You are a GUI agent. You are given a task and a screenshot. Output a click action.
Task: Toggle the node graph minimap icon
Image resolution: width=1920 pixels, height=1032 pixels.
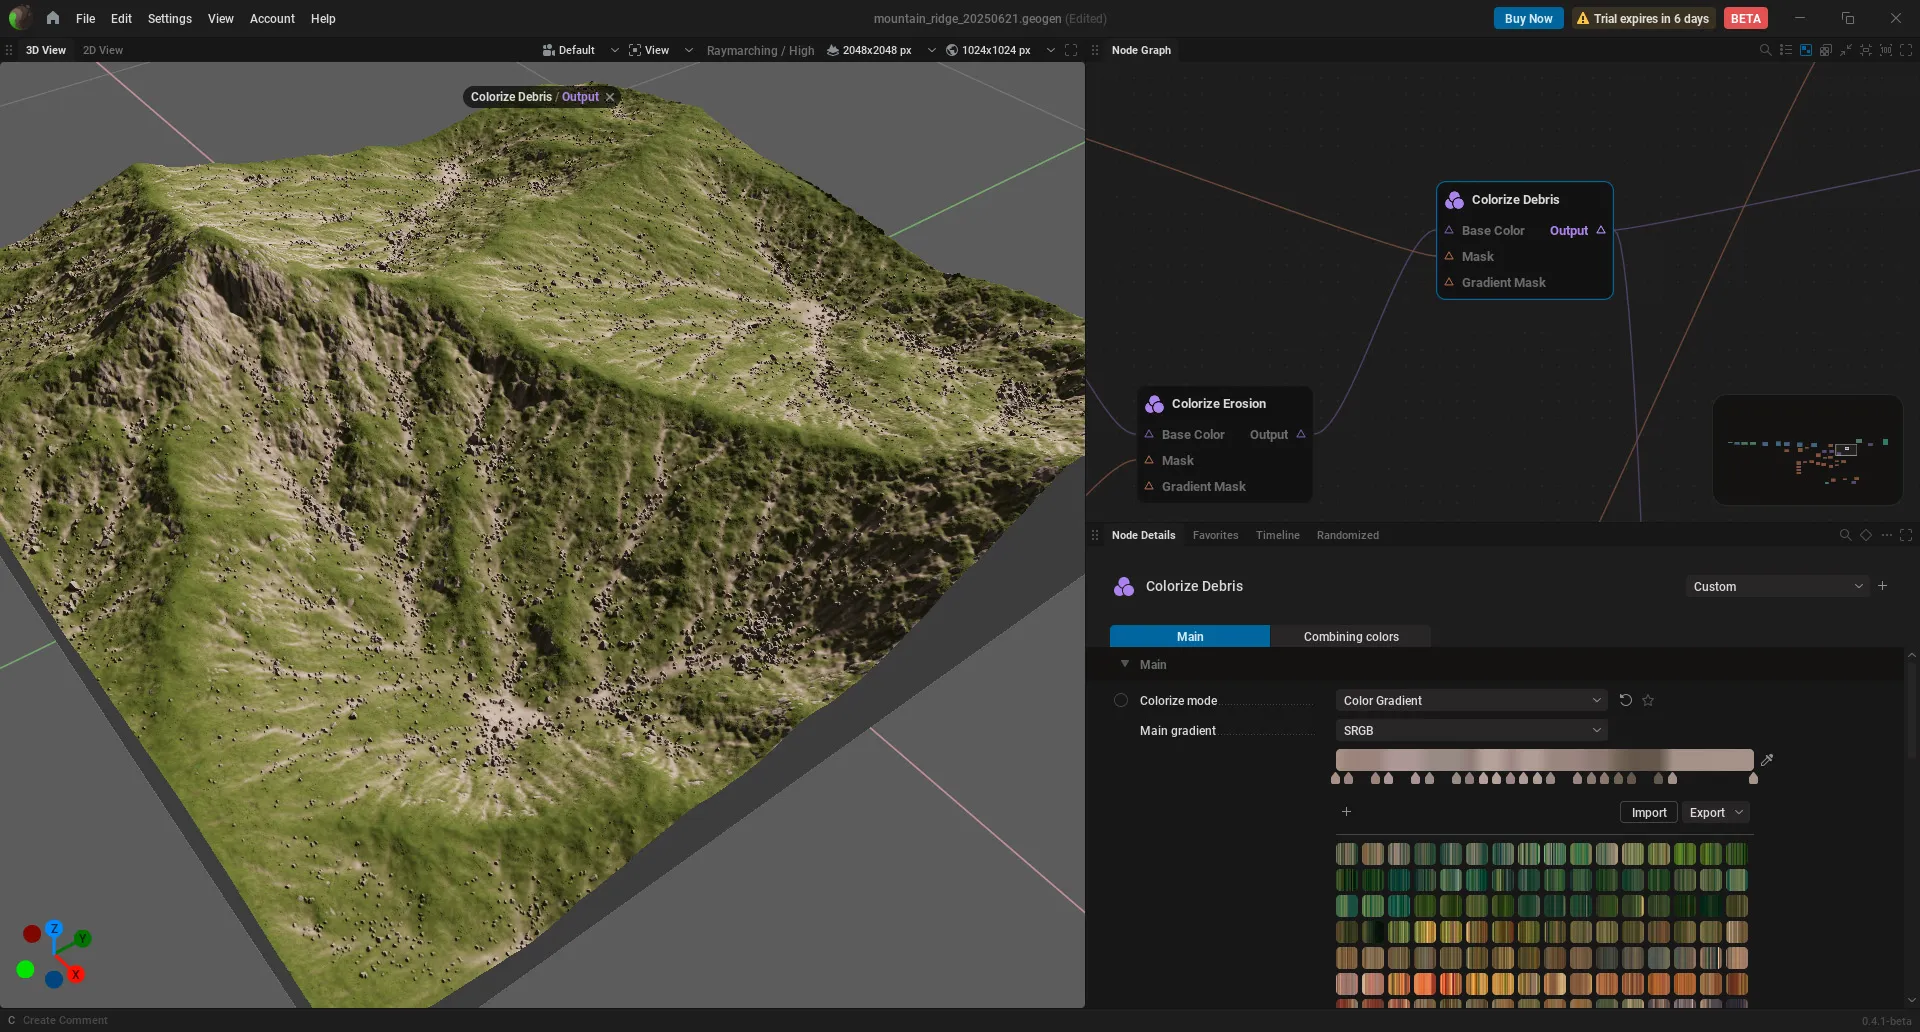pos(1805,50)
